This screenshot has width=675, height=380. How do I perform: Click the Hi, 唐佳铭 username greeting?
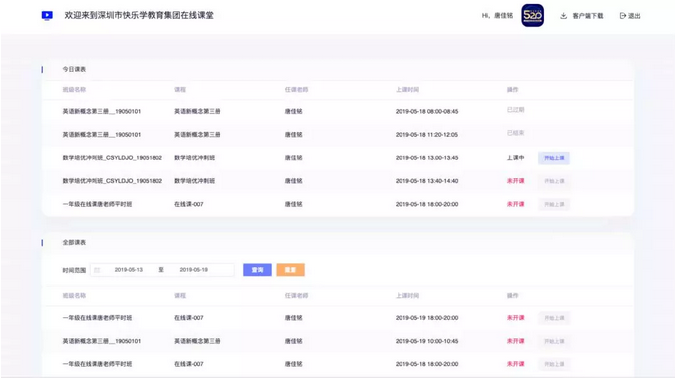497,16
